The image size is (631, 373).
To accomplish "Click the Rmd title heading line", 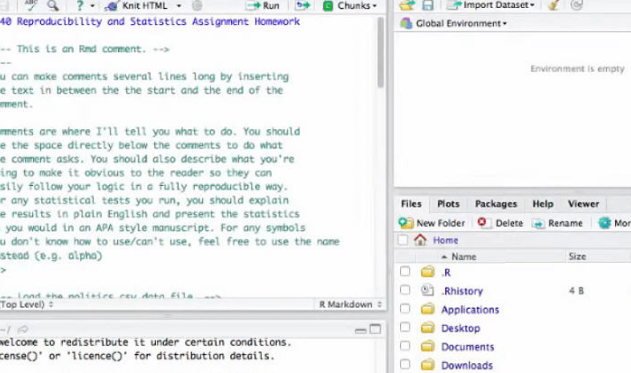I will (150, 21).
